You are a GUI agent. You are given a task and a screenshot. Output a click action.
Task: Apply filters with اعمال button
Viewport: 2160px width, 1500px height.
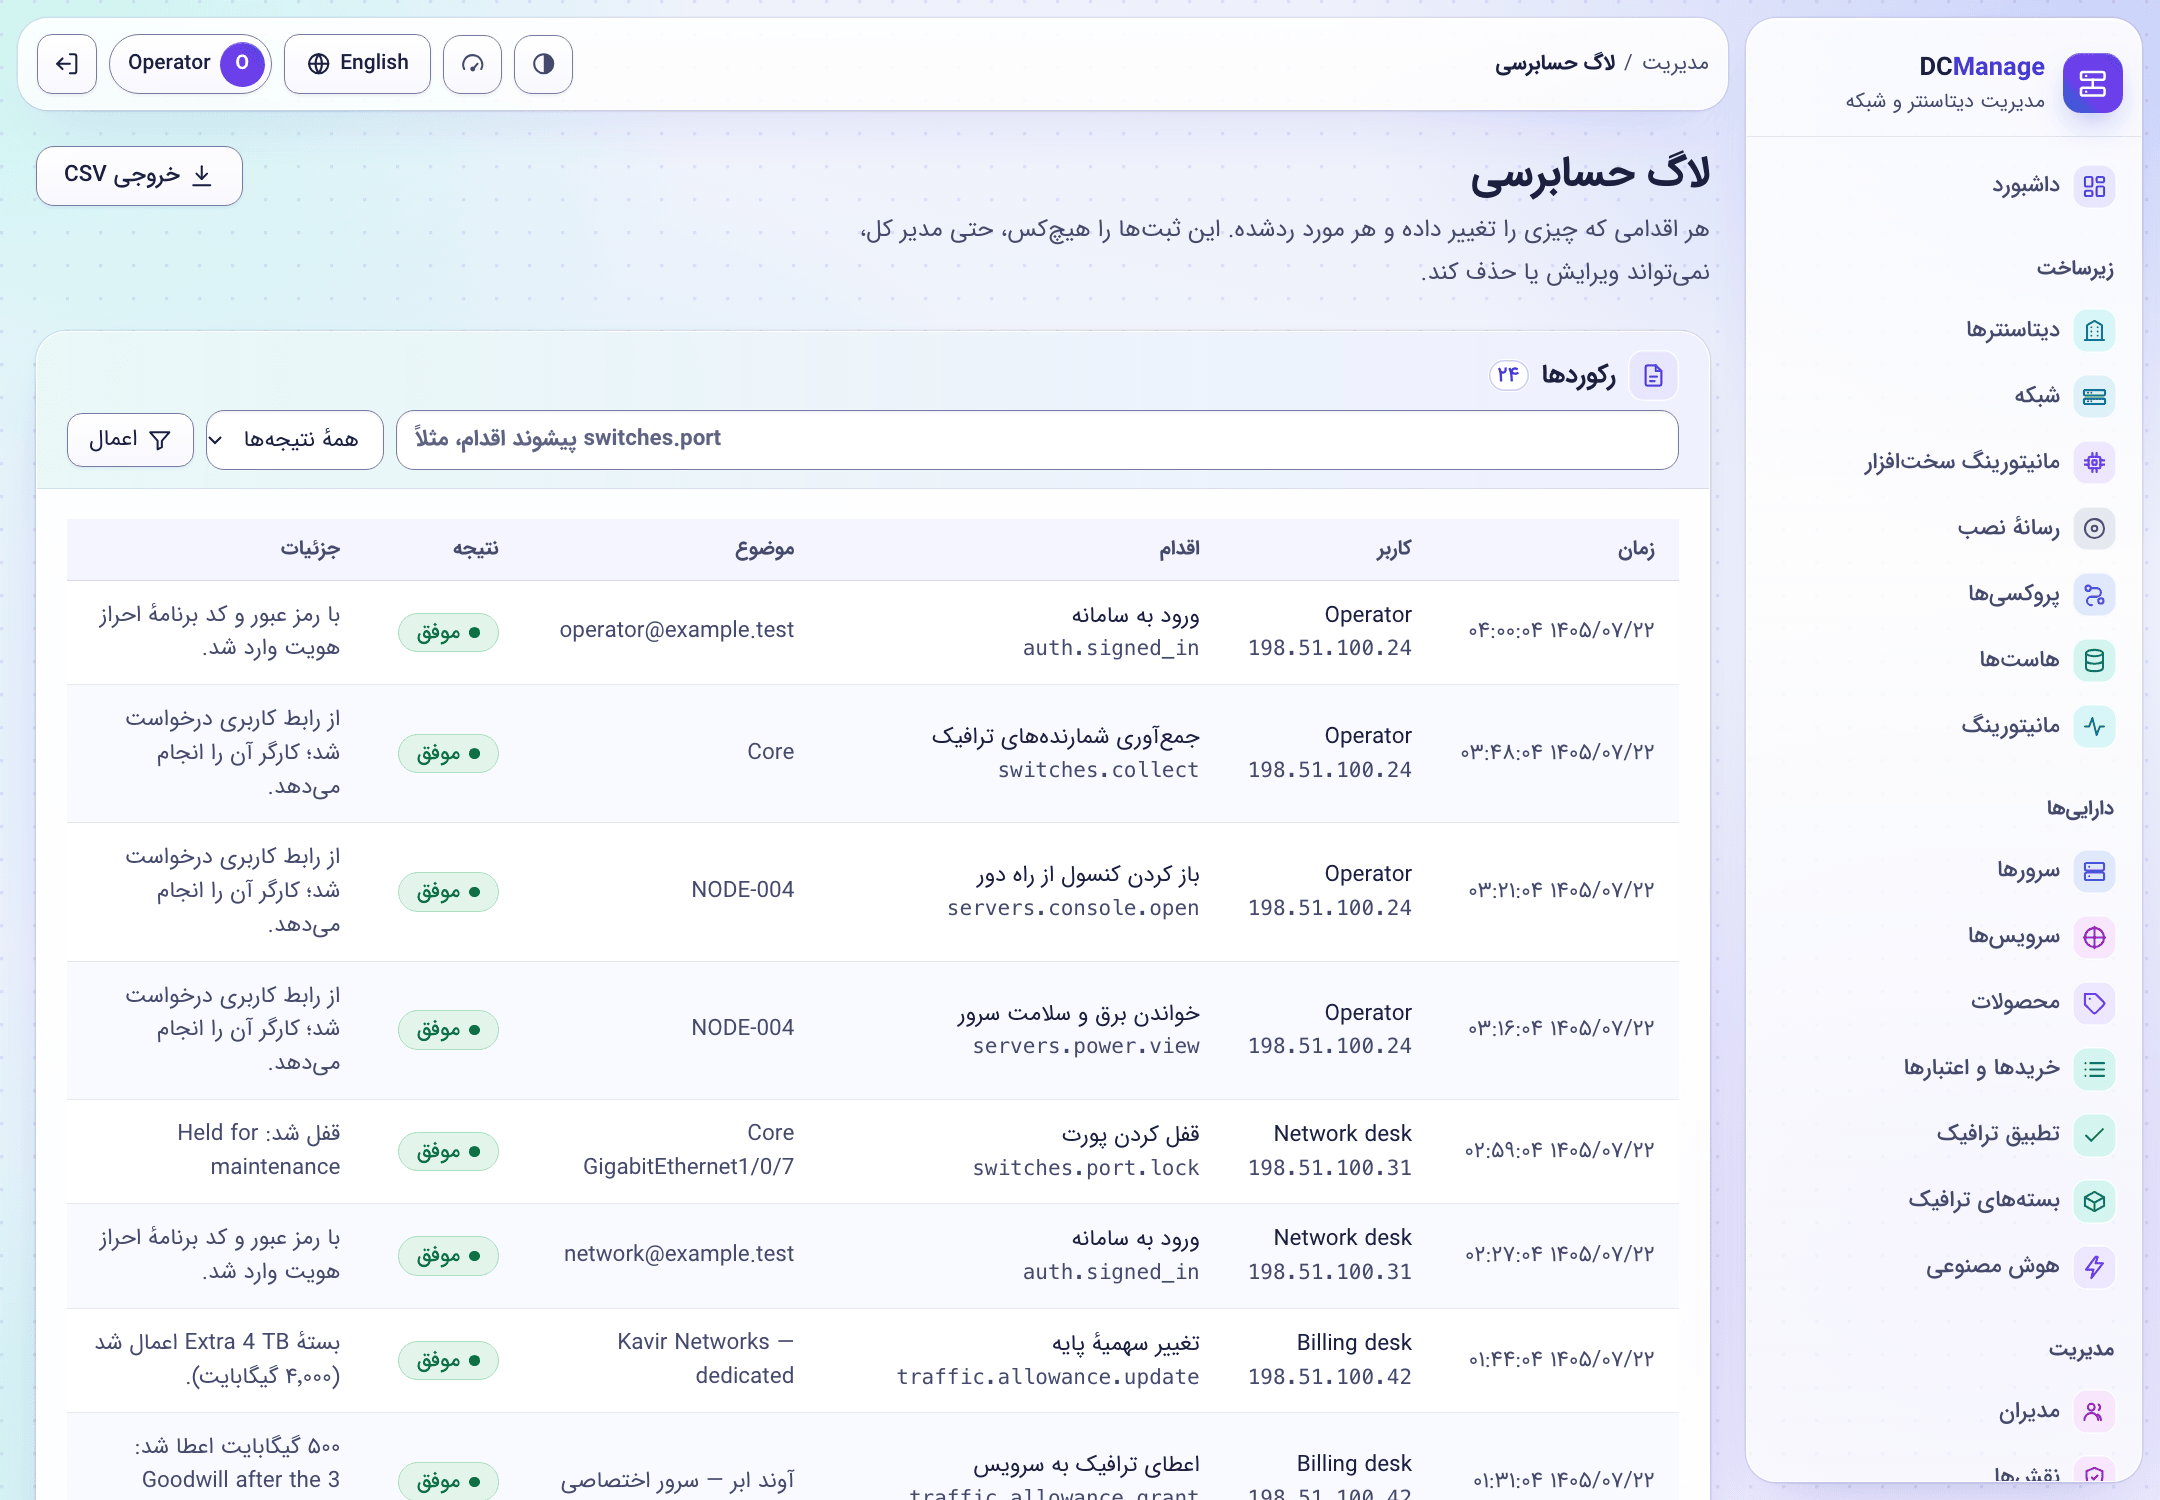[x=130, y=440]
